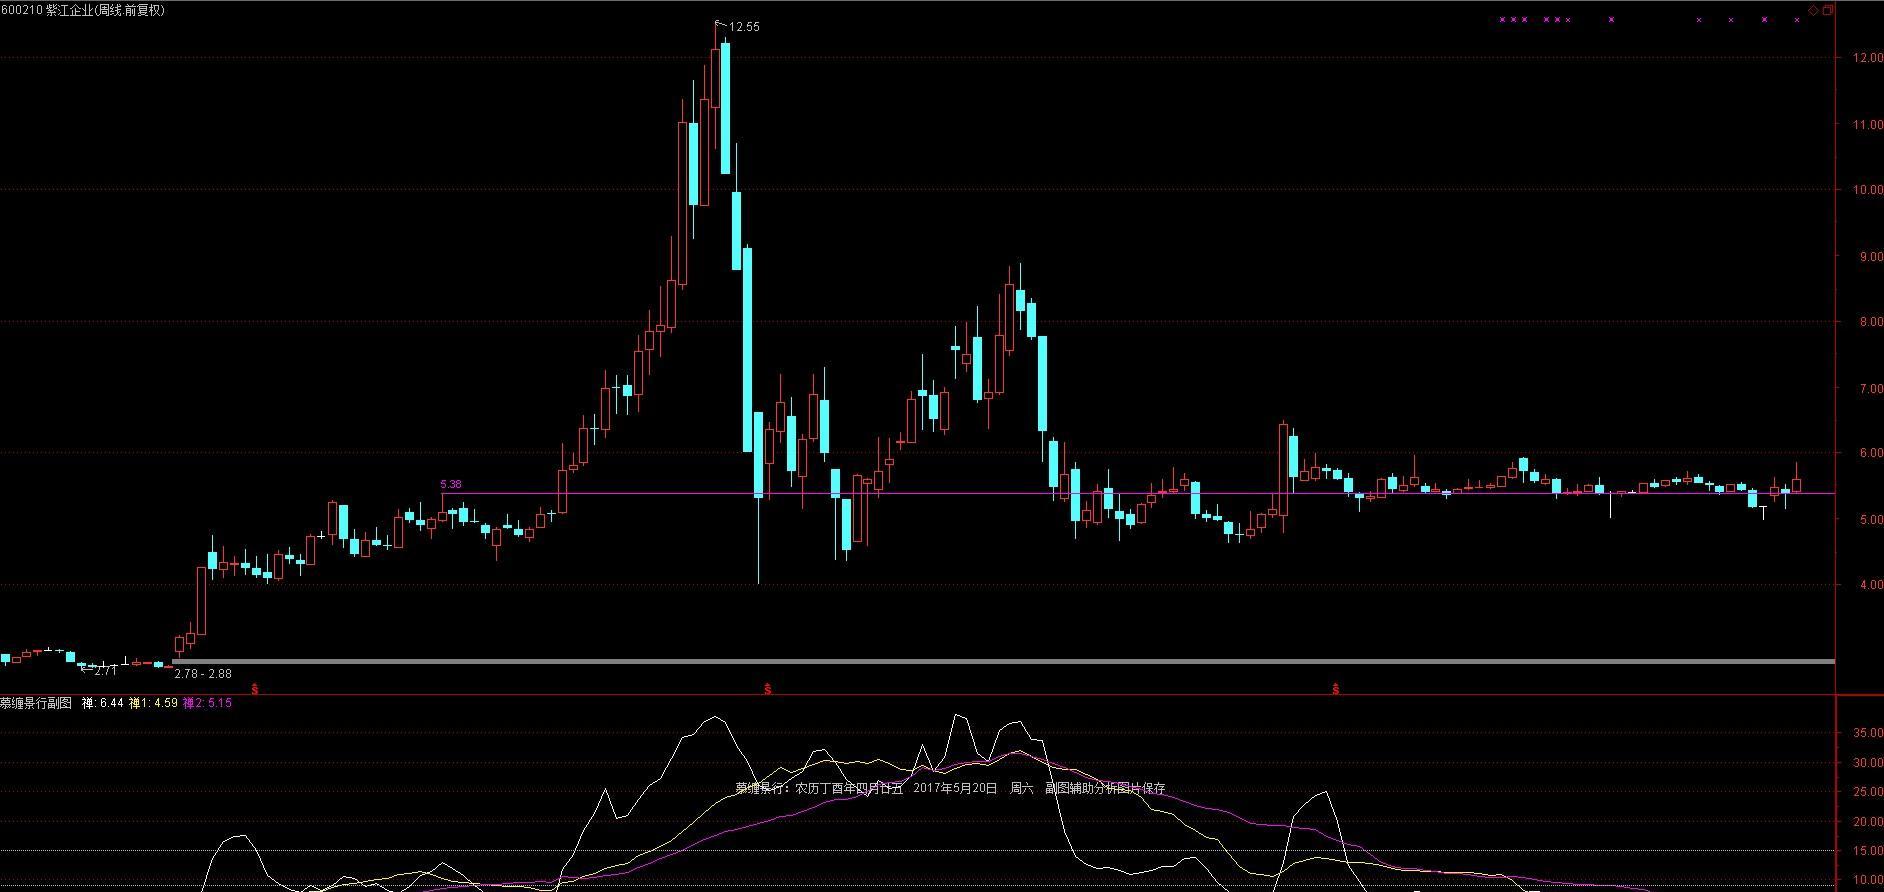Click the 6.00 label on price axis
The width and height of the screenshot is (1884, 892).
pos(1871,453)
